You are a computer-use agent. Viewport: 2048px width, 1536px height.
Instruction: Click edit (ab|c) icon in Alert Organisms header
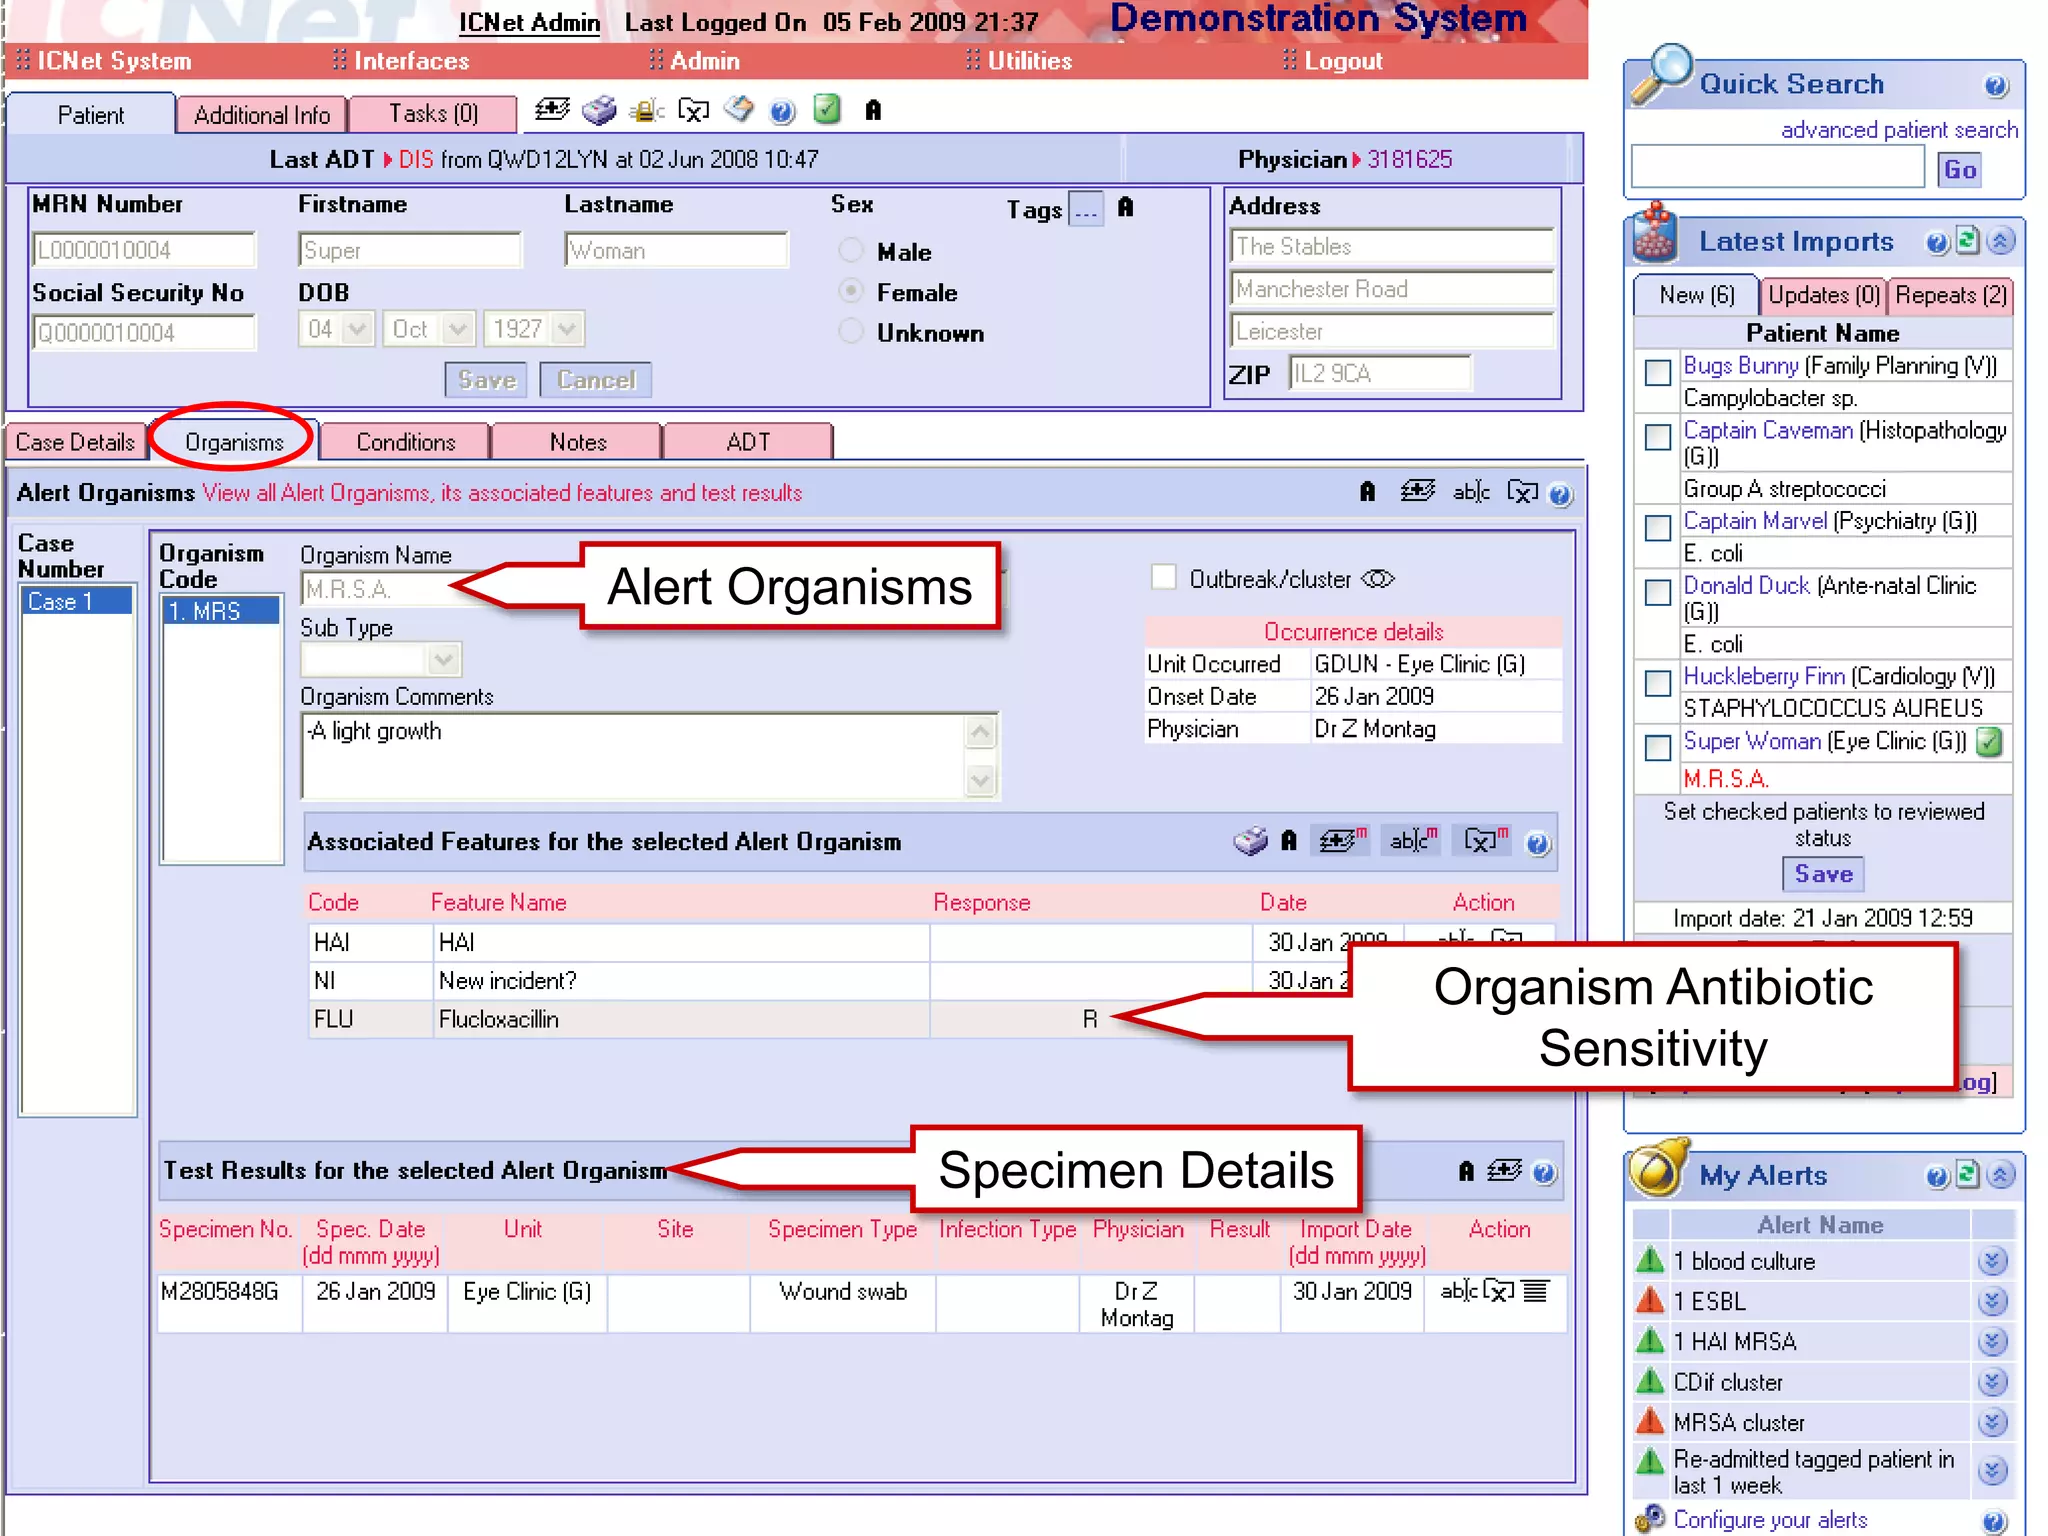[x=1471, y=491]
